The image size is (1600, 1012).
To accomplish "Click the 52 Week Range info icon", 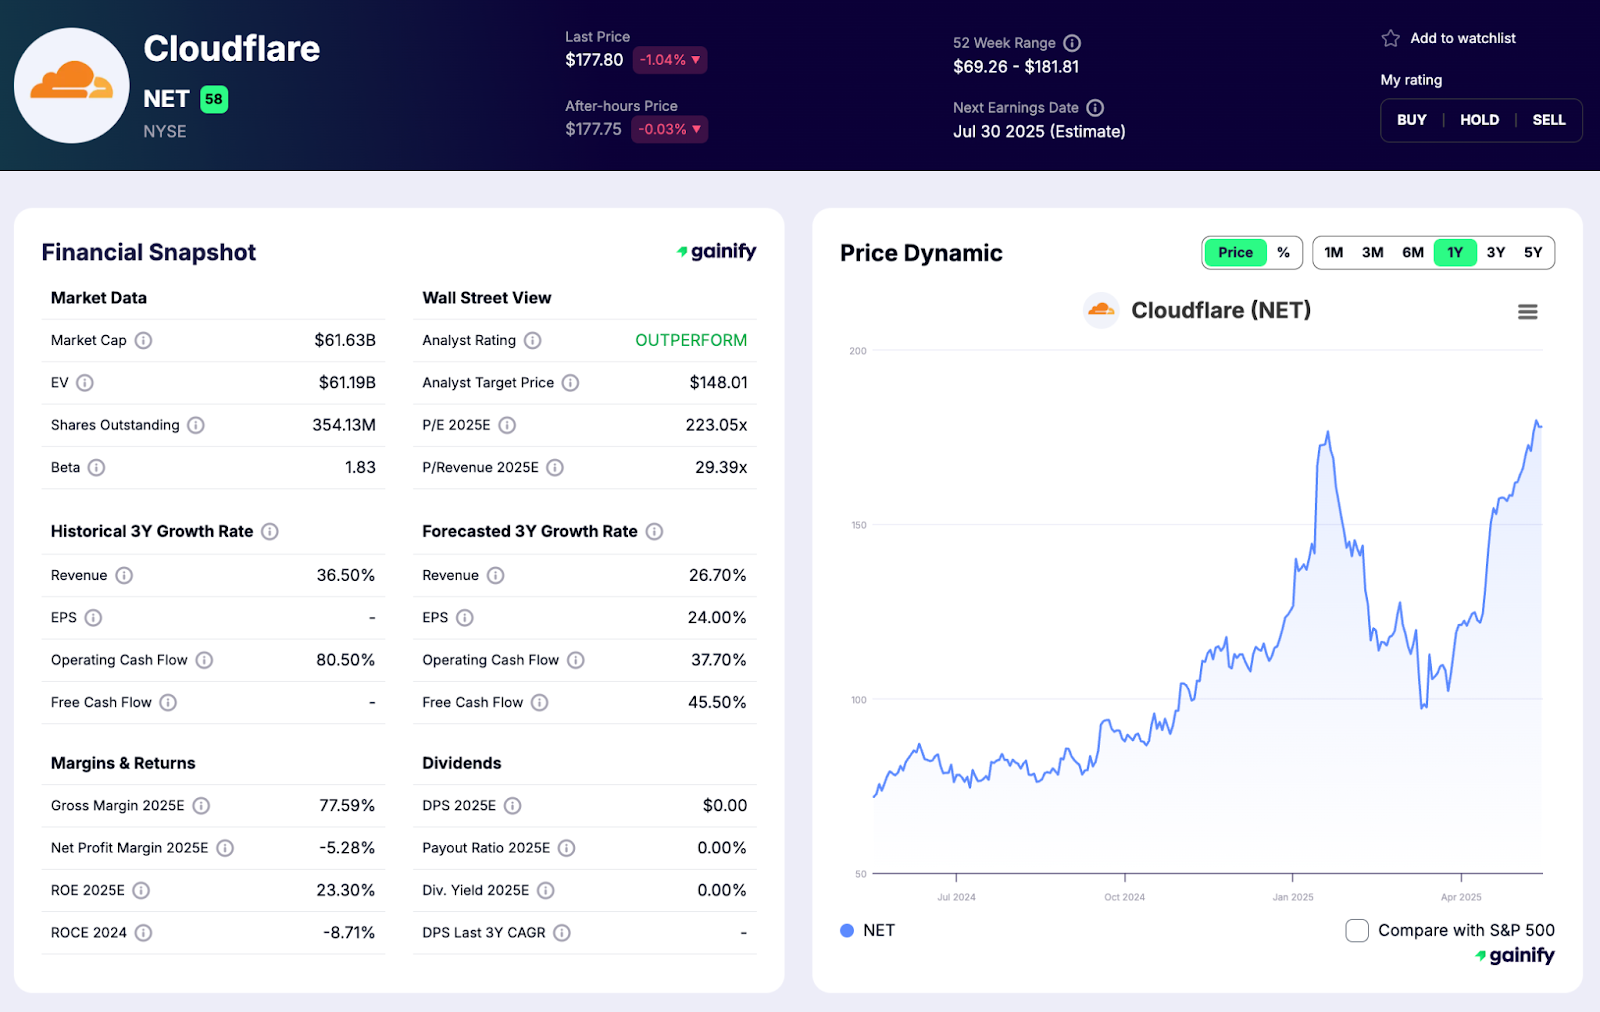I will pyautogui.click(x=1072, y=43).
